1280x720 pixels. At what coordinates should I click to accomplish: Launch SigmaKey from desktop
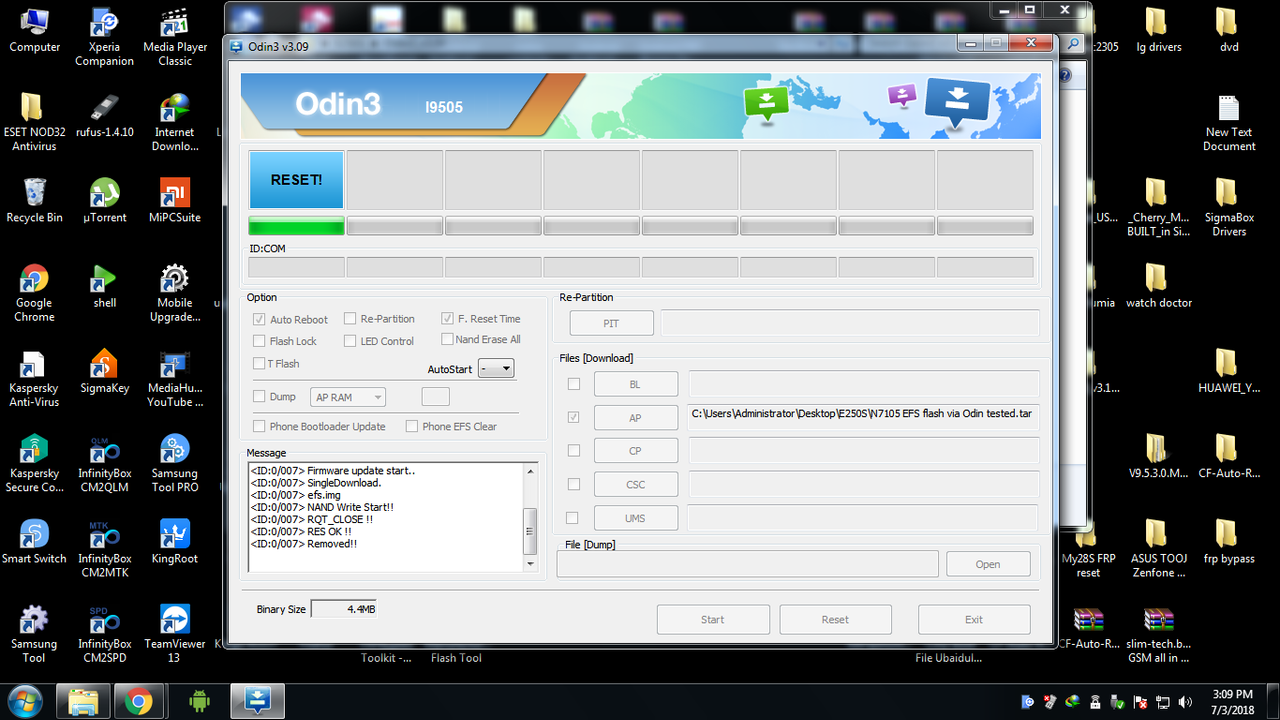[x=104, y=371]
